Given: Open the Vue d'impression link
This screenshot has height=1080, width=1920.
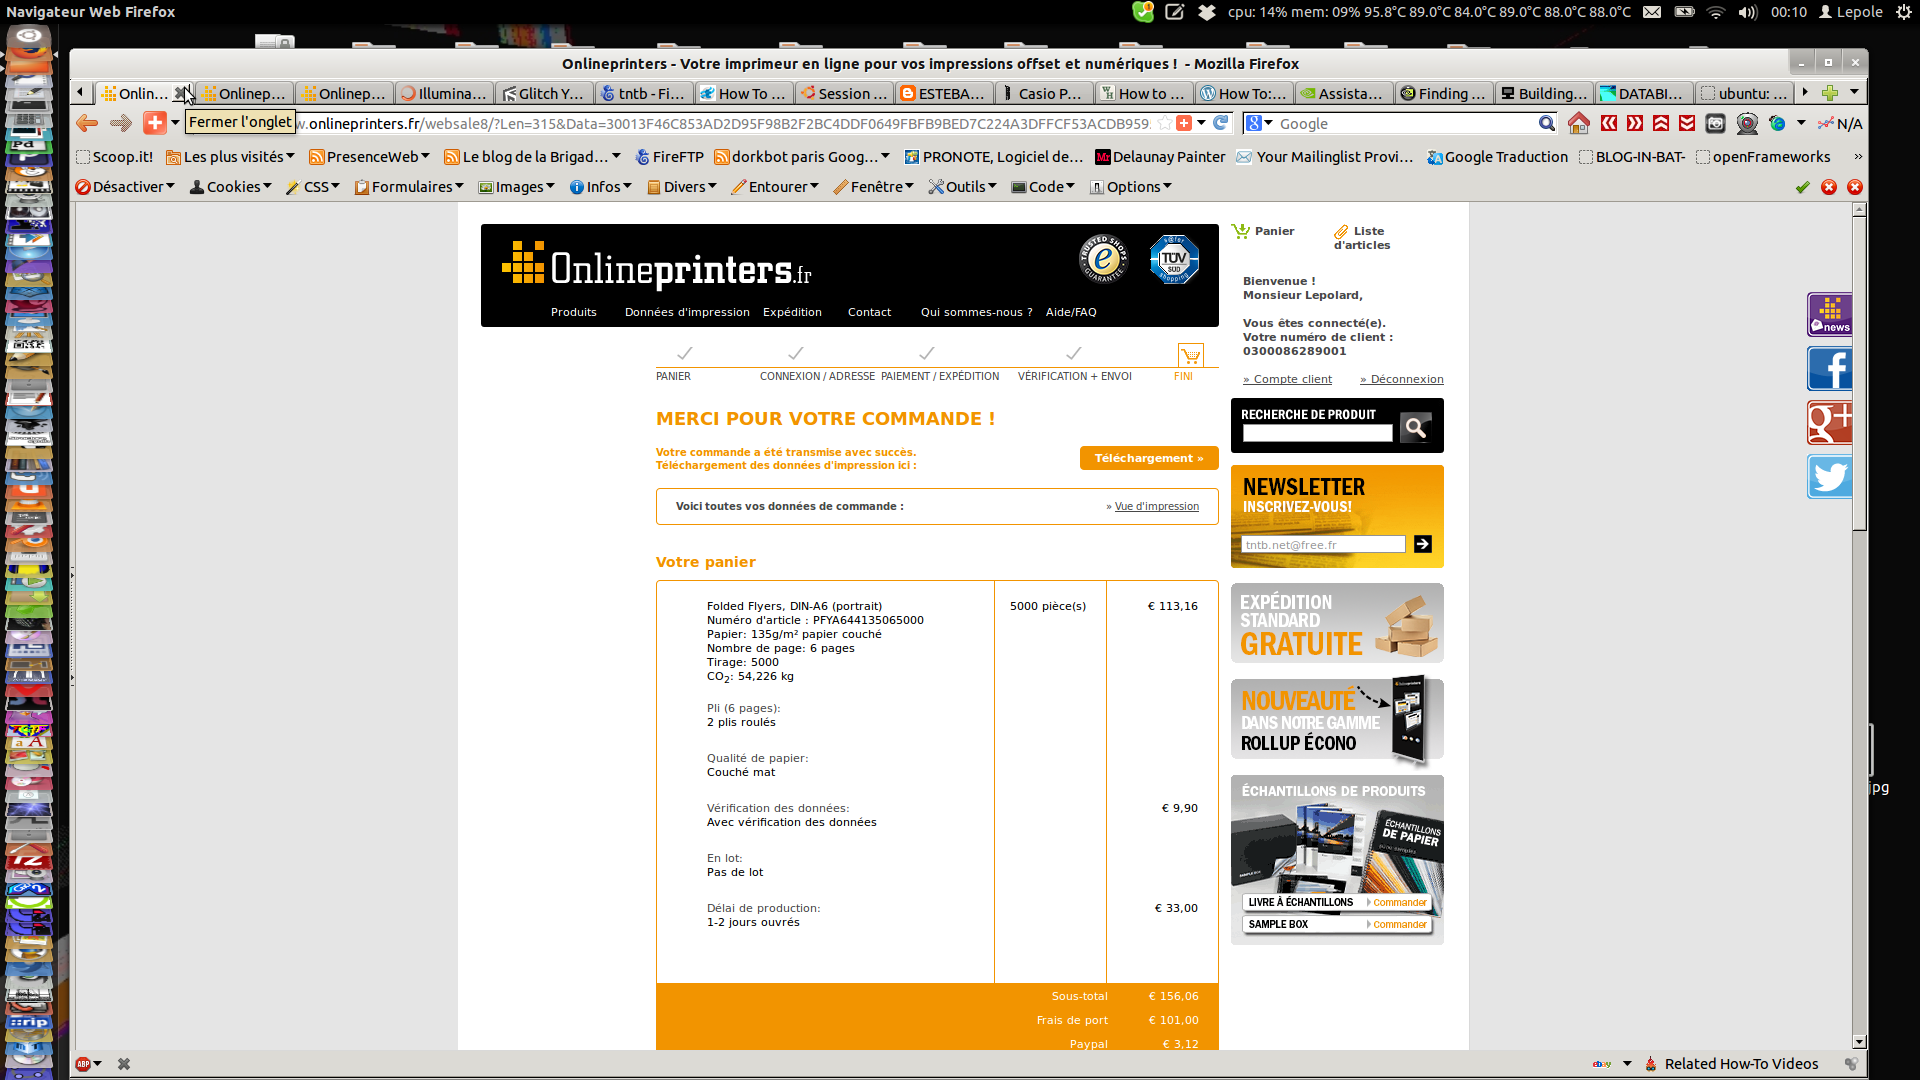Looking at the screenshot, I should coord(1156,506).
